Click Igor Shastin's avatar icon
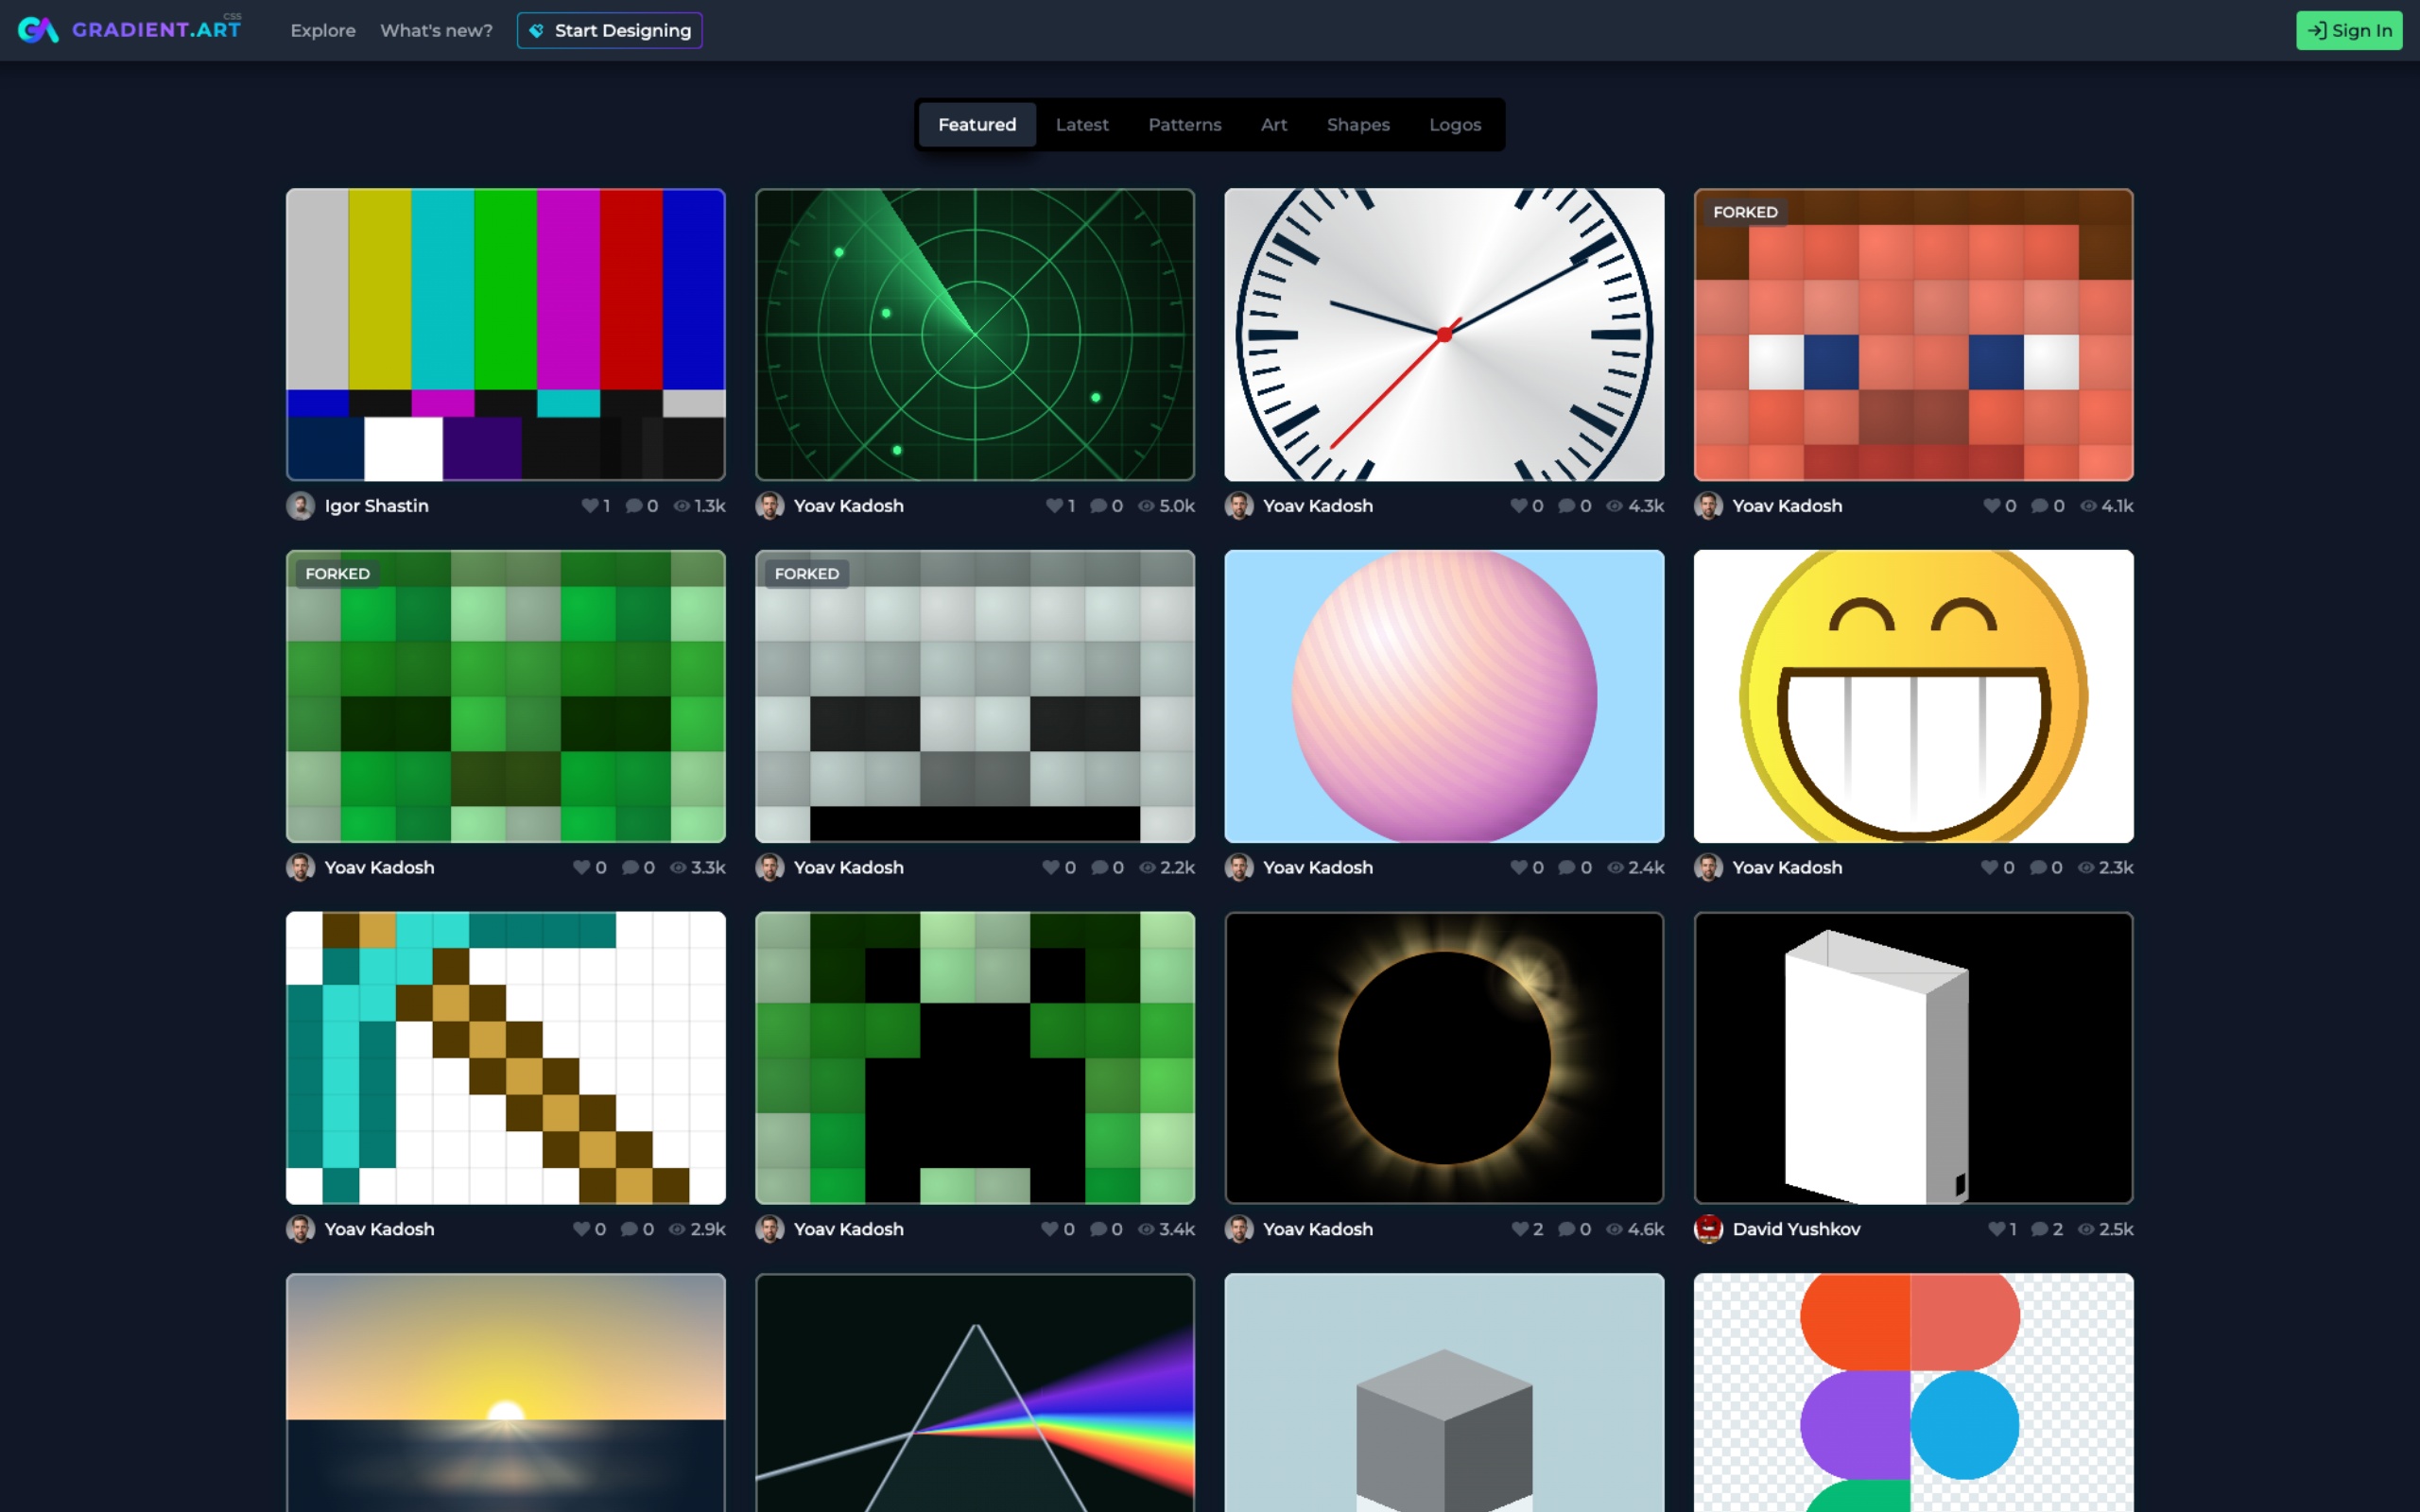This screenshot has height=1512, width=2420. pos(300,506)
